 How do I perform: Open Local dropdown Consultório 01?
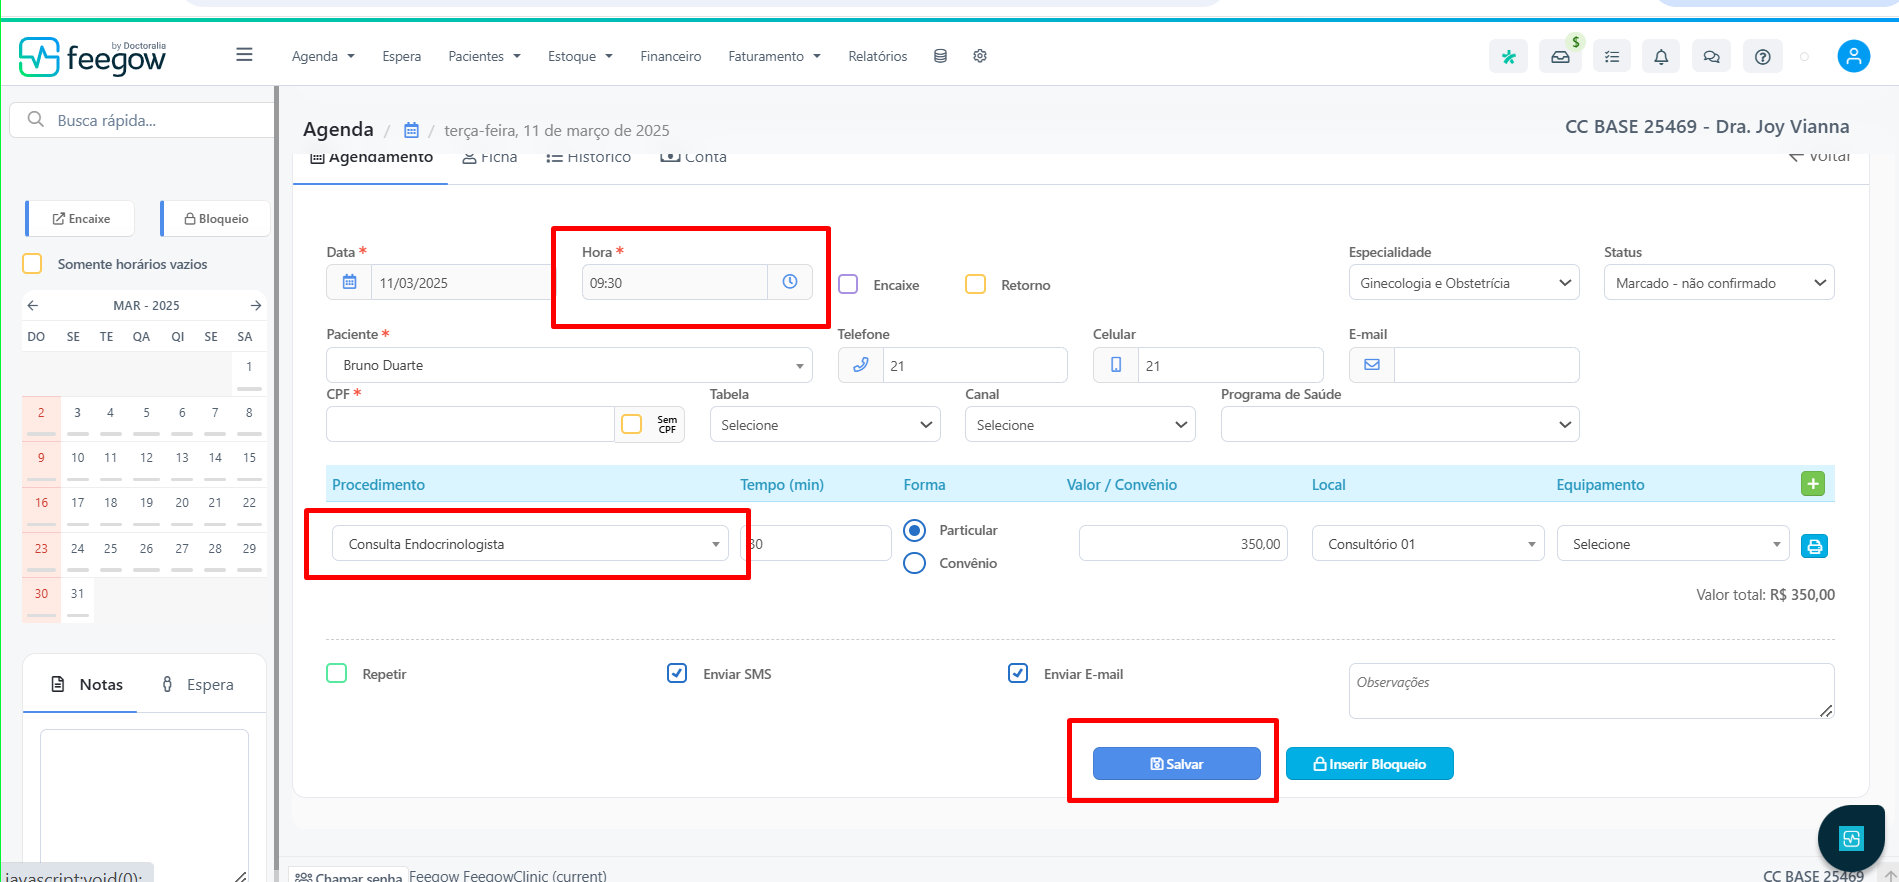tap(1428, 544)
